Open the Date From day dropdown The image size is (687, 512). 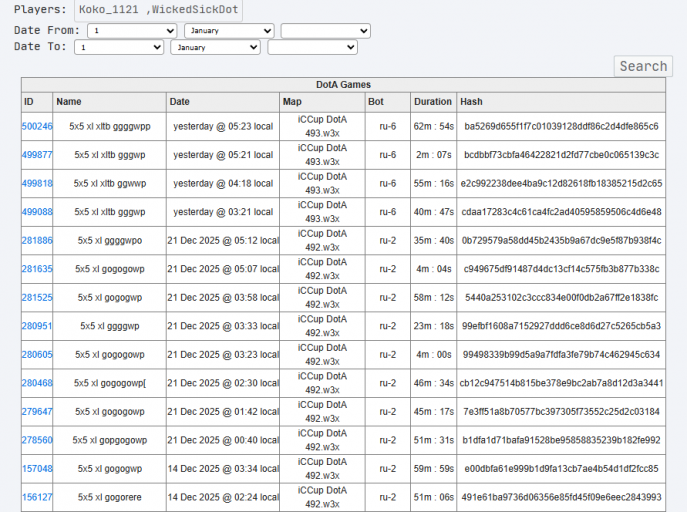point(132,31)
